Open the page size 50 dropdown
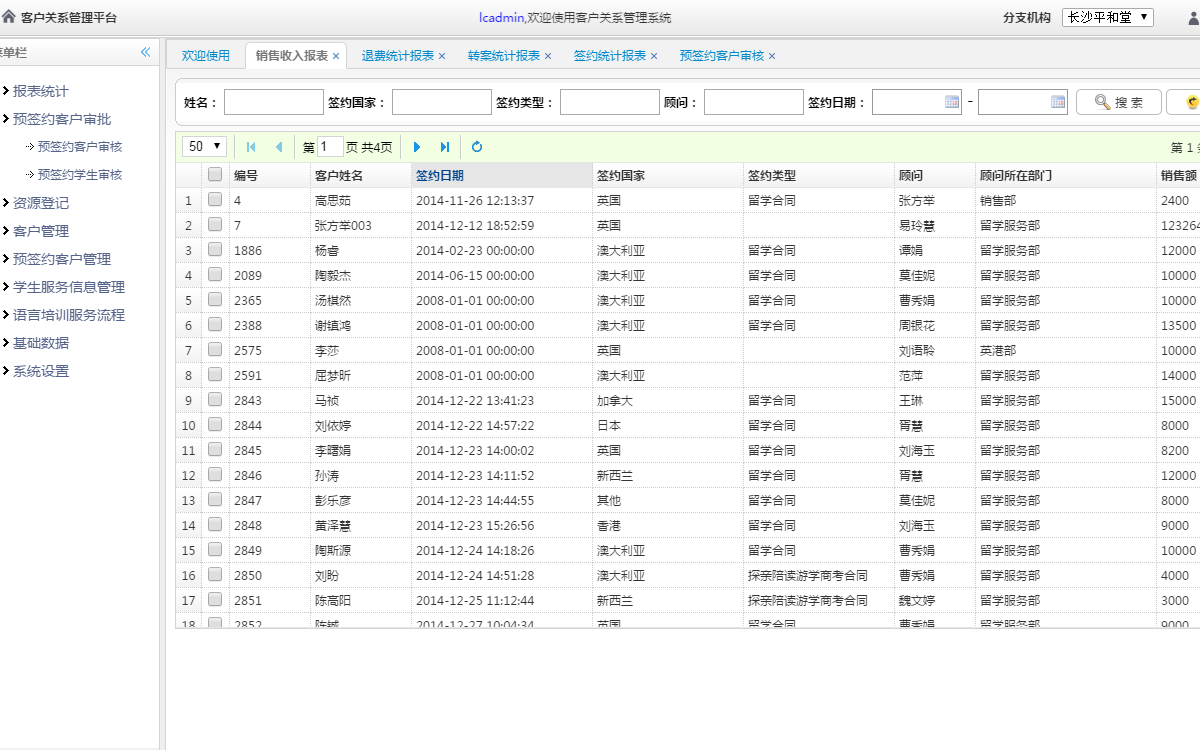This screenshot has width=1200, height=750. click(x=205, y=146)
